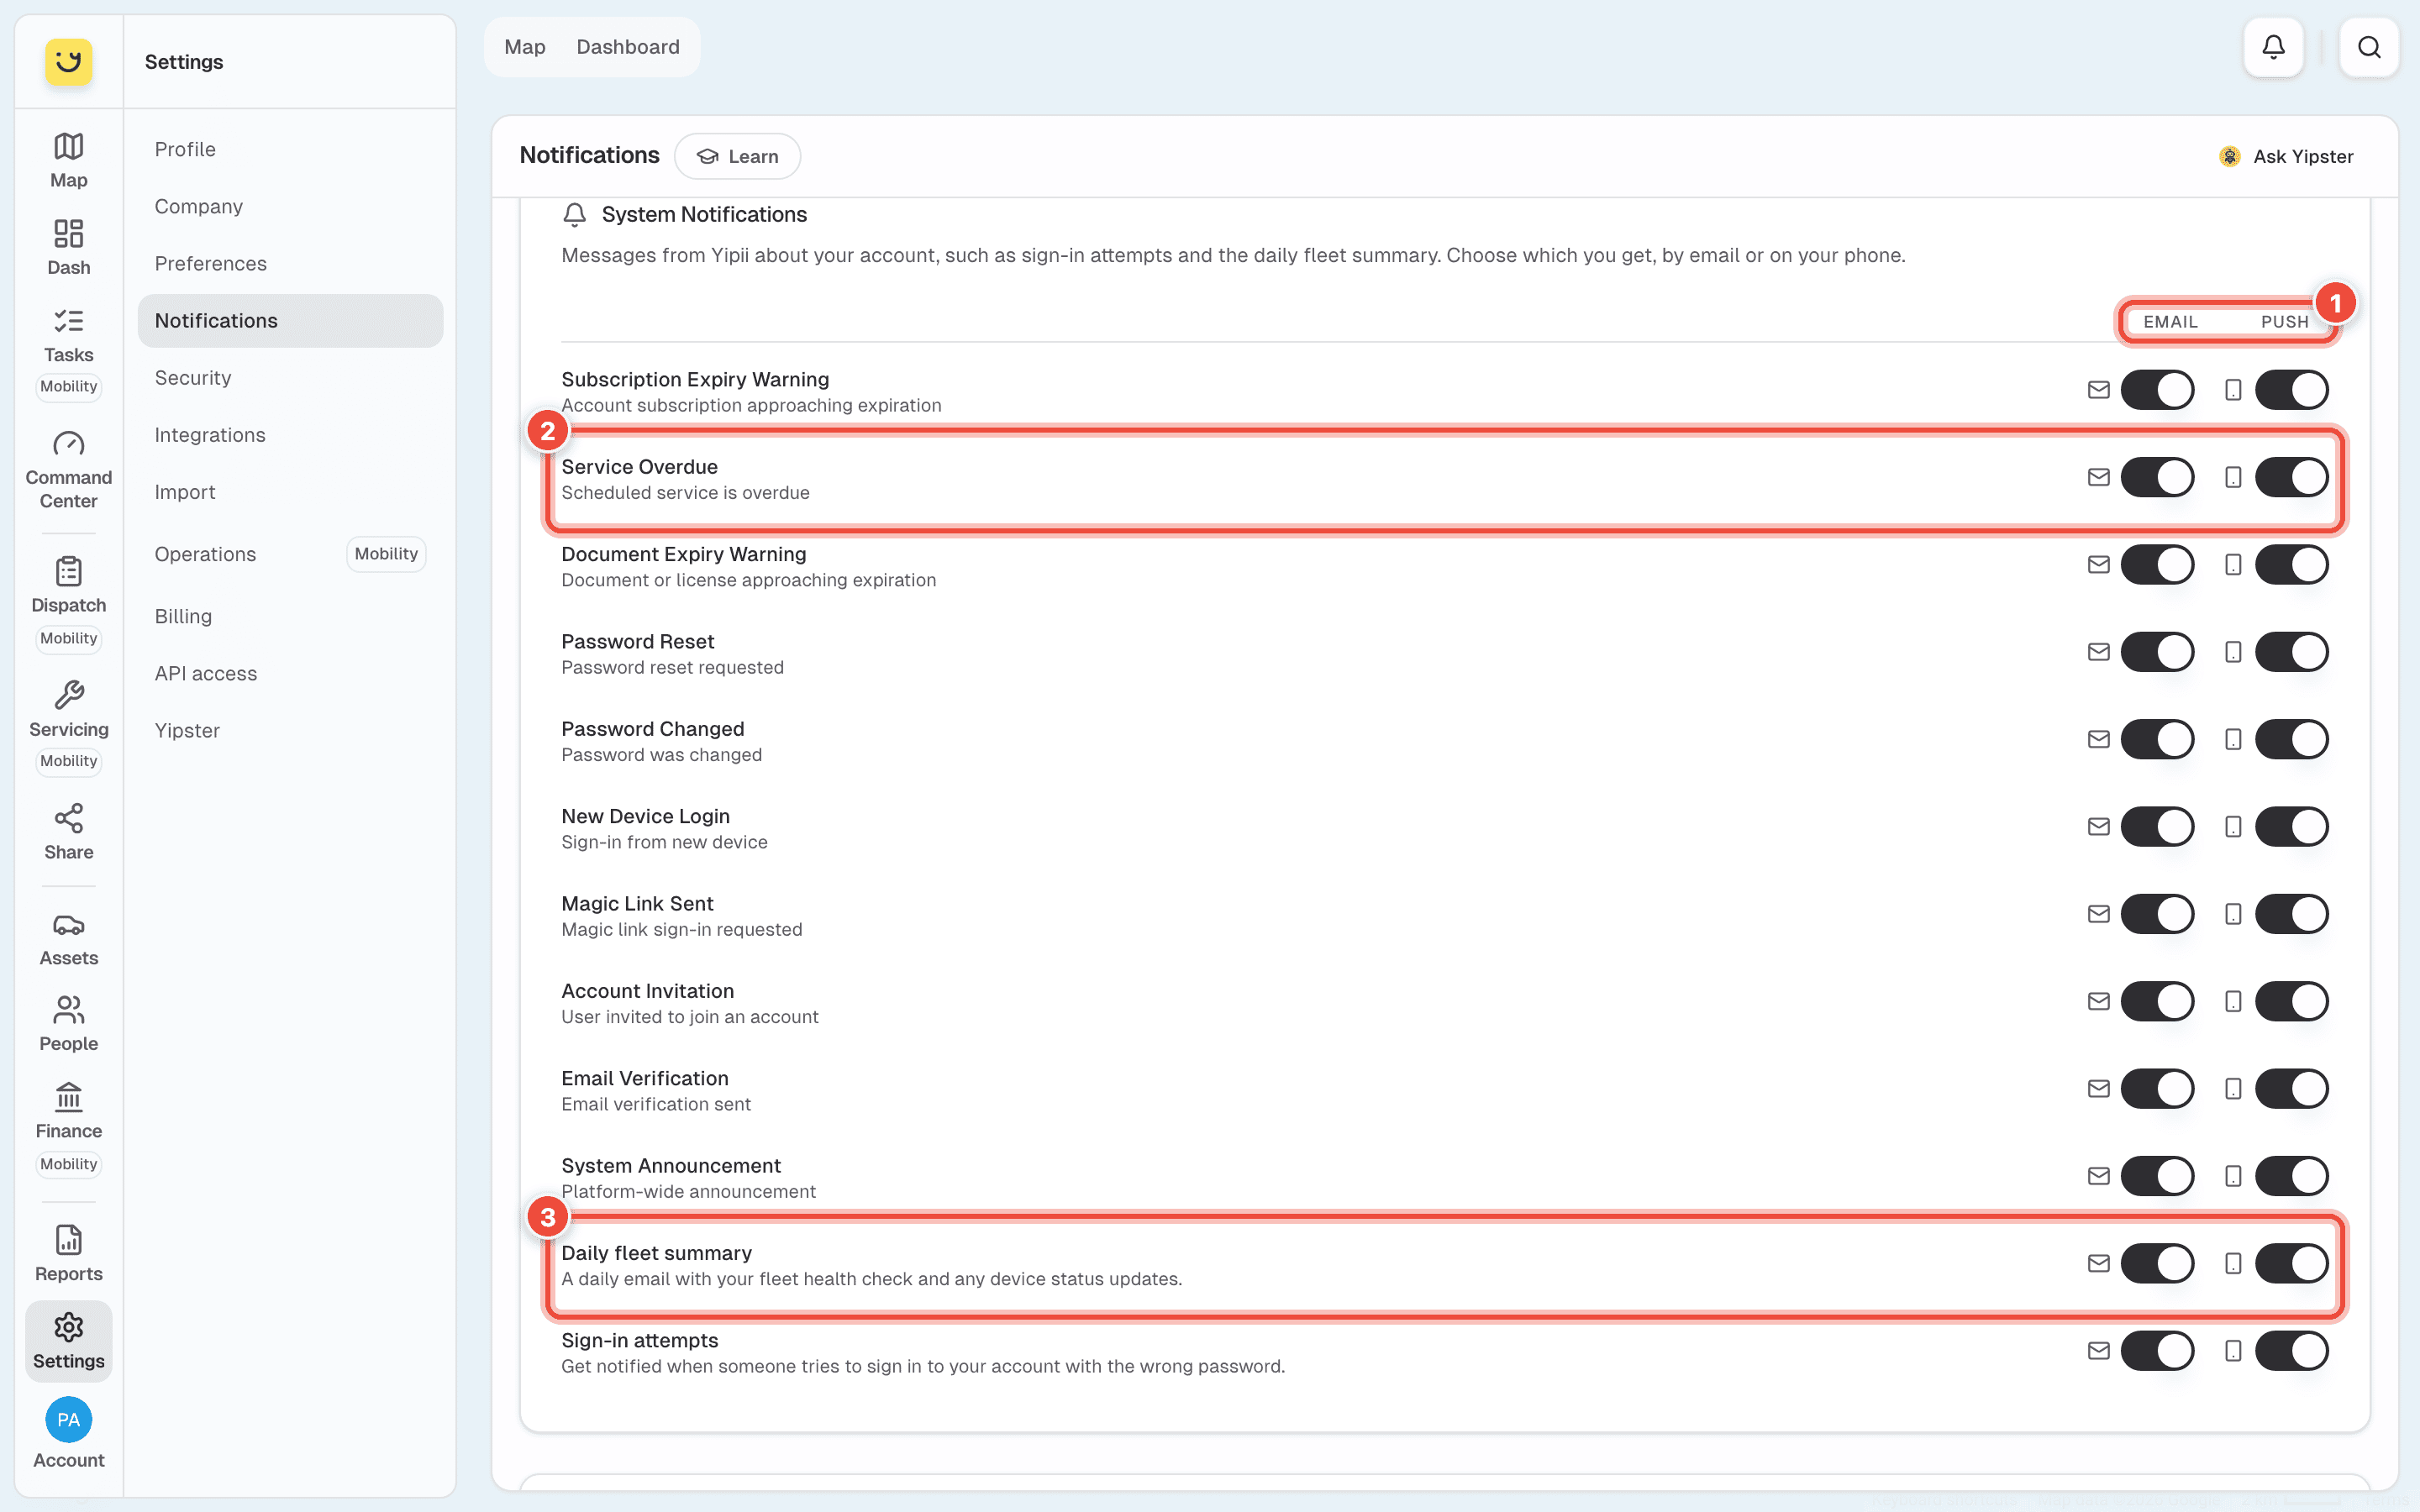Toggle email for Magic Link Sent
The height and width of the screenshot is (1512, 2420).
pos(2157,914)
